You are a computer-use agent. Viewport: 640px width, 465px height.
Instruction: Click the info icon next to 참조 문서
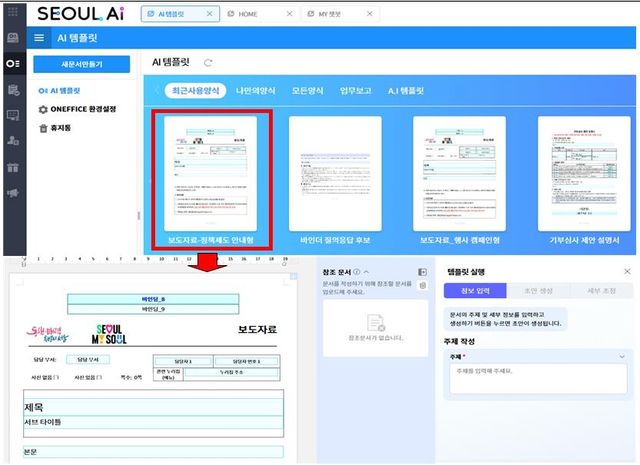coord(357,272)
